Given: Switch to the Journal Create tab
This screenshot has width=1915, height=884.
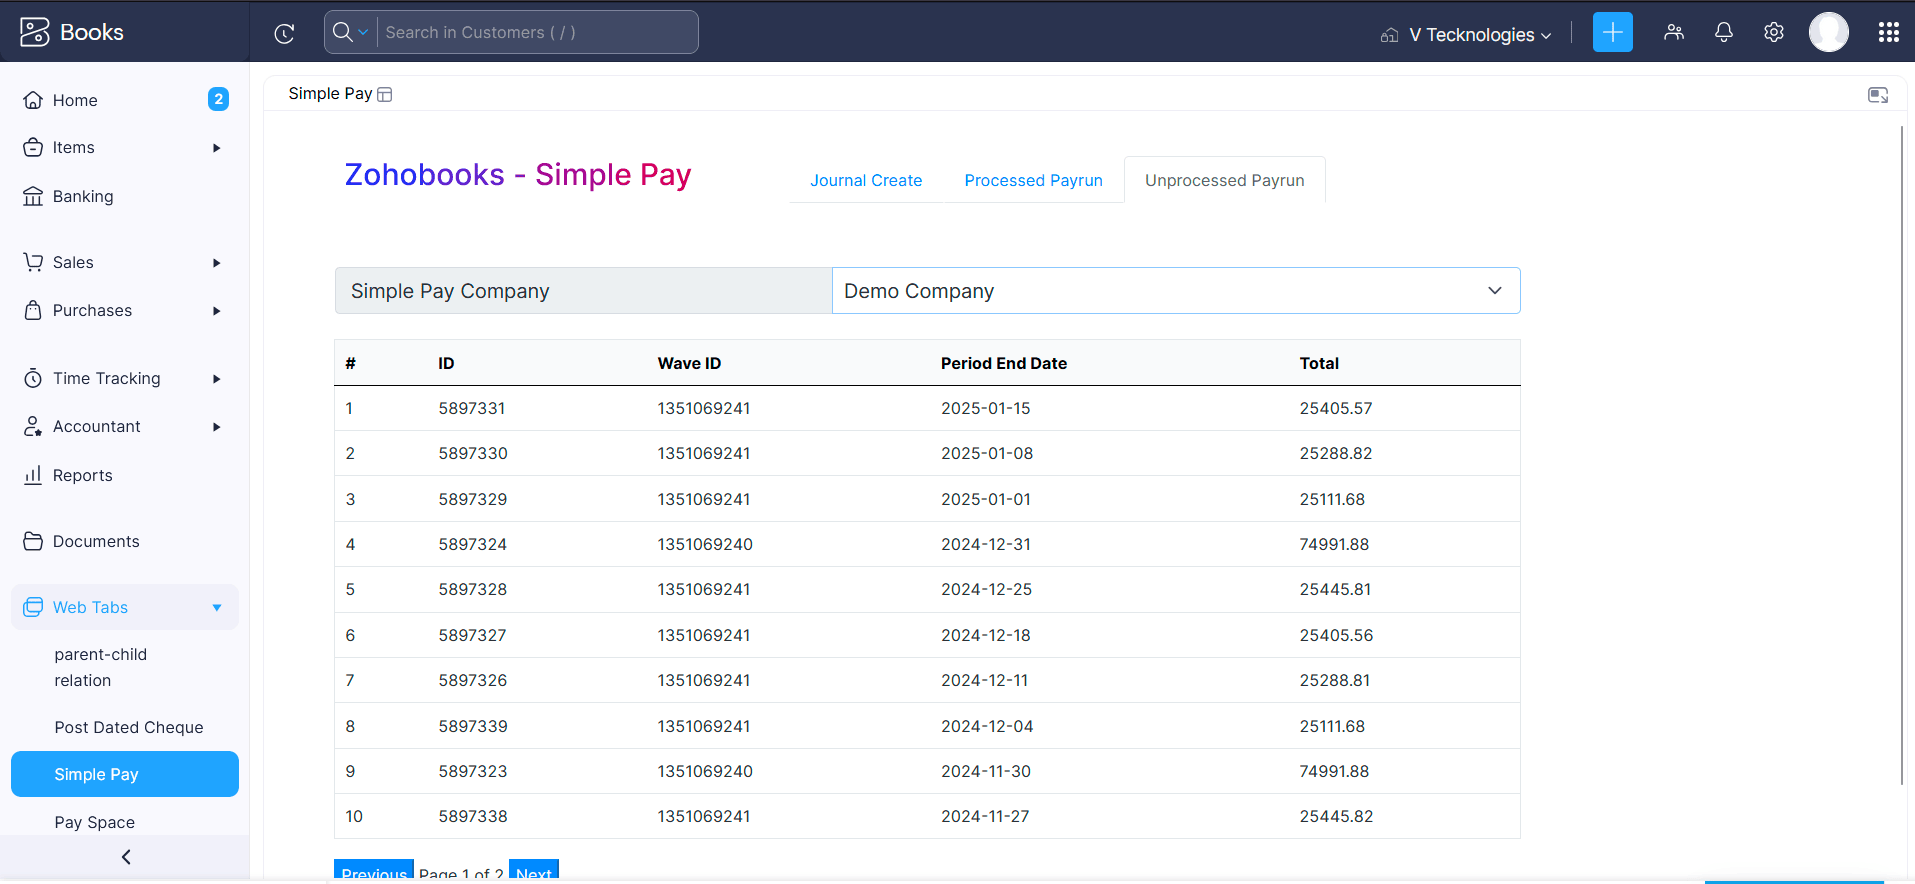Looking at the screenshot, I should pos(865,180).
